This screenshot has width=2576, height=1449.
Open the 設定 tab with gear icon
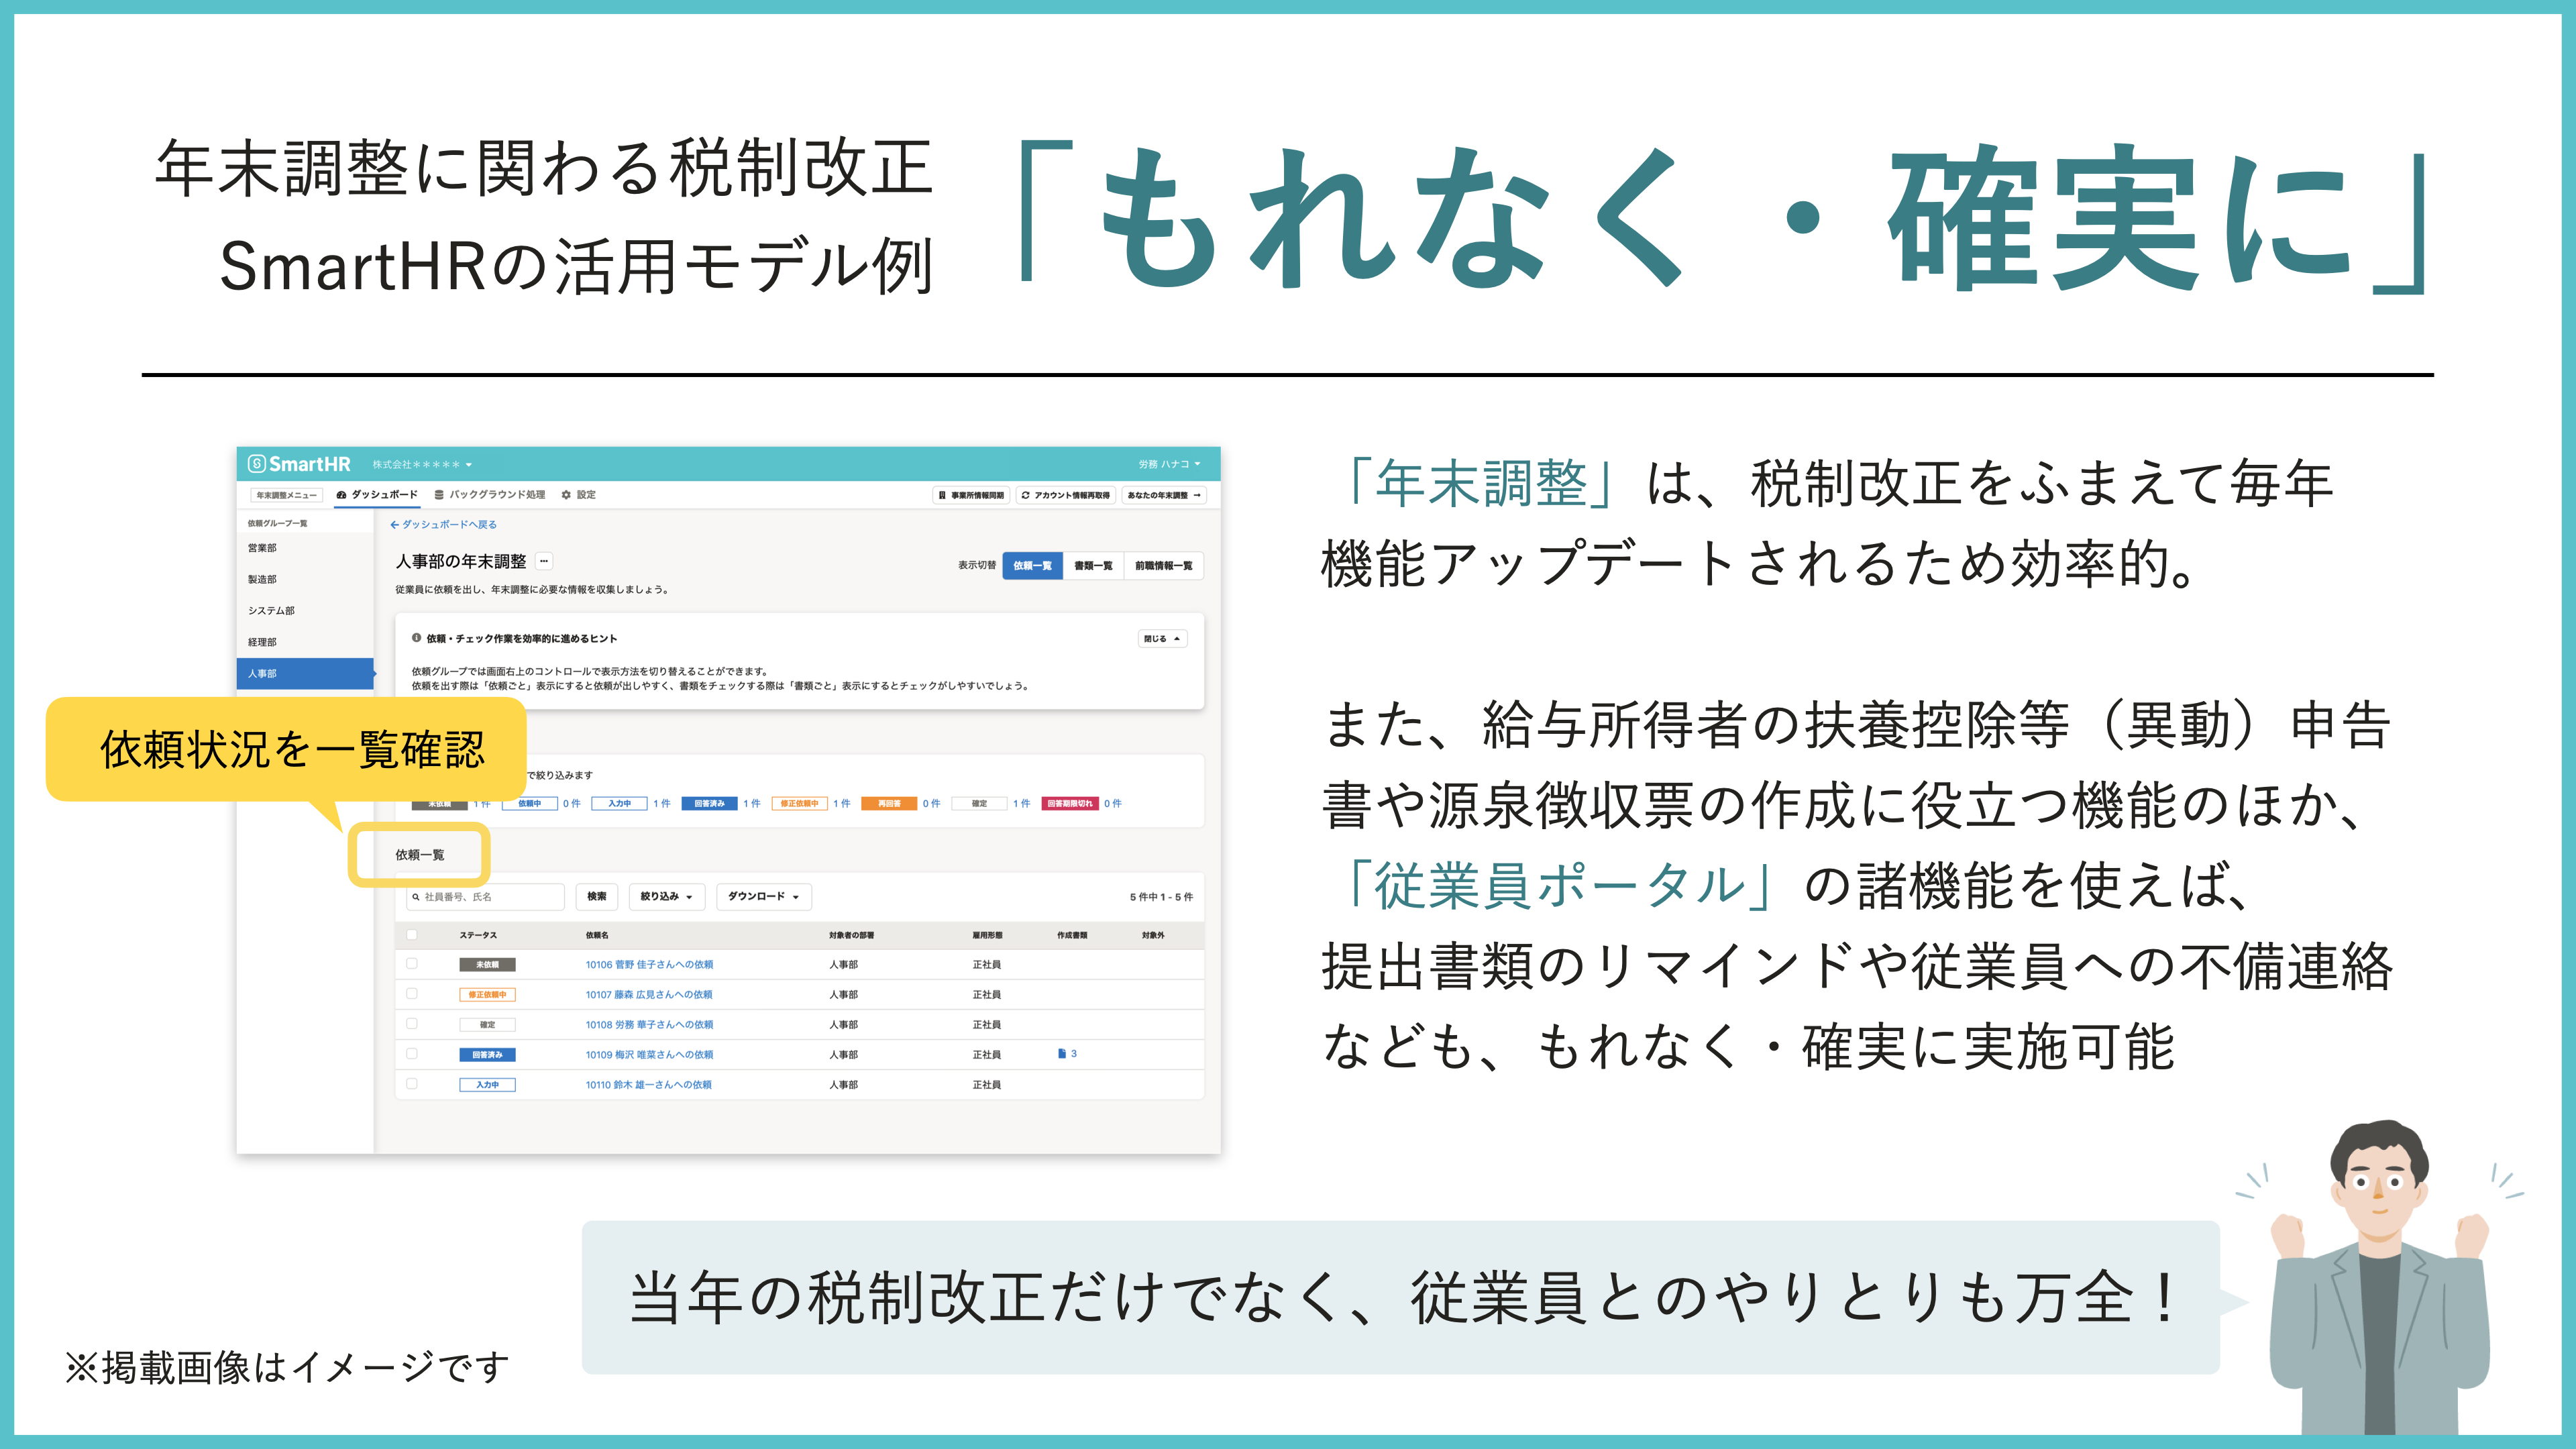[x=579, y=495]
